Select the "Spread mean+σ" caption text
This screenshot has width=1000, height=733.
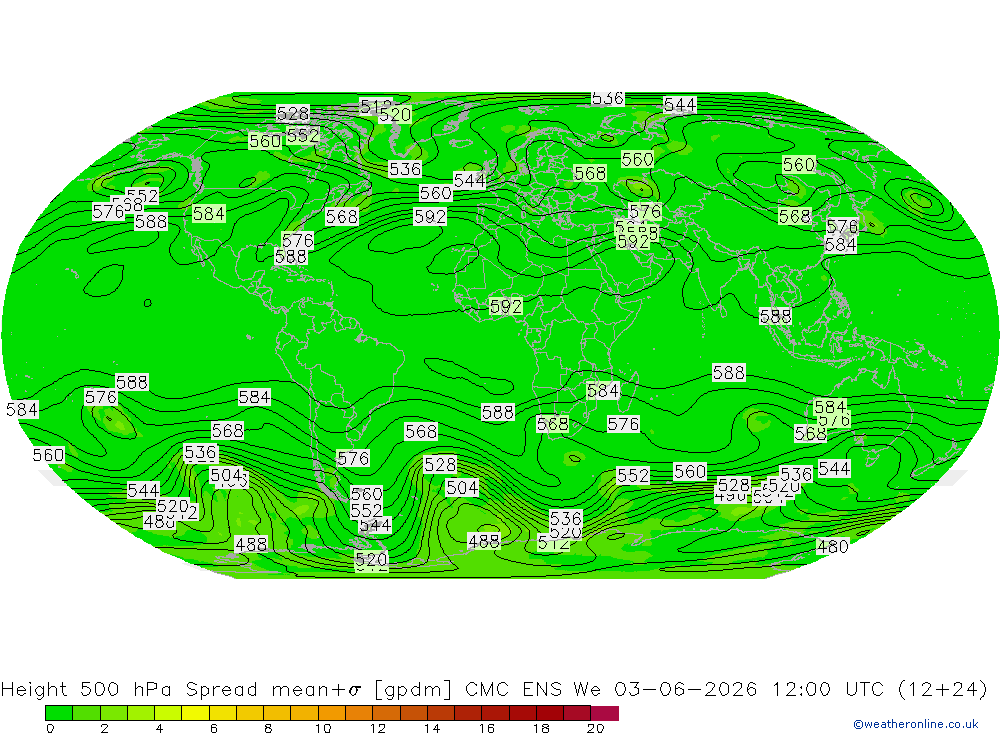tap(274, 690)
